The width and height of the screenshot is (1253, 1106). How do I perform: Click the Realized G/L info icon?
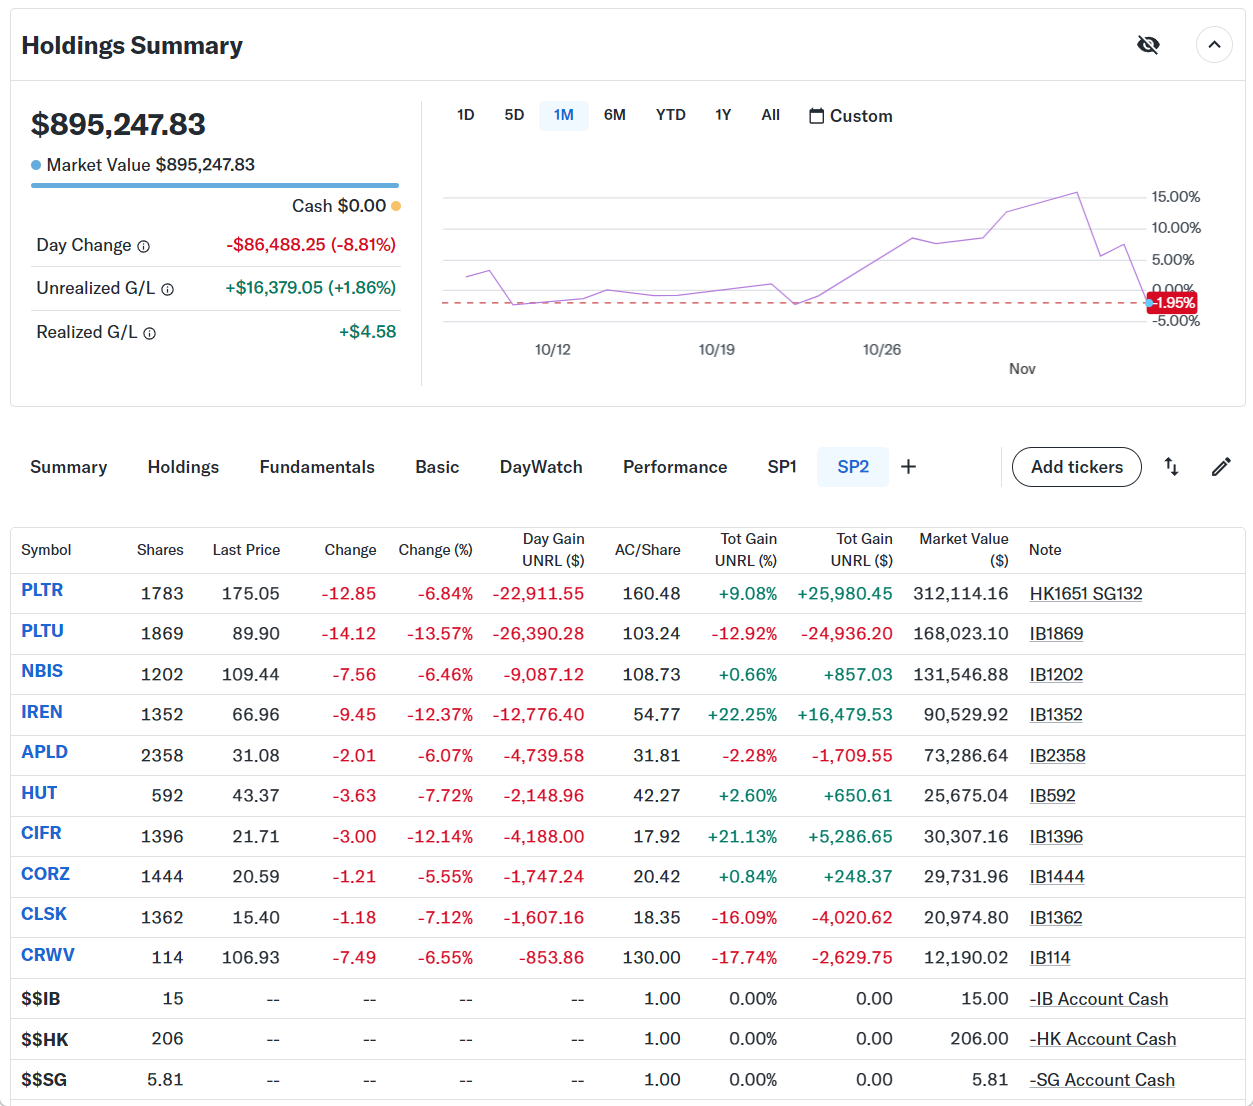point(149,334)
